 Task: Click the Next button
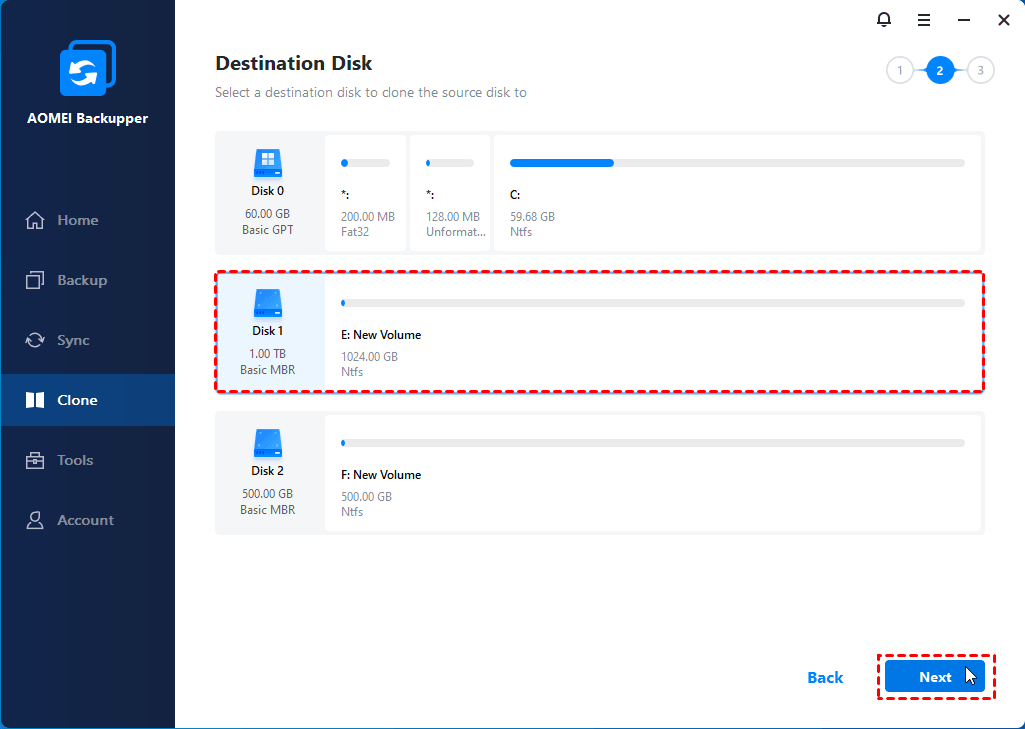point(935,677)
